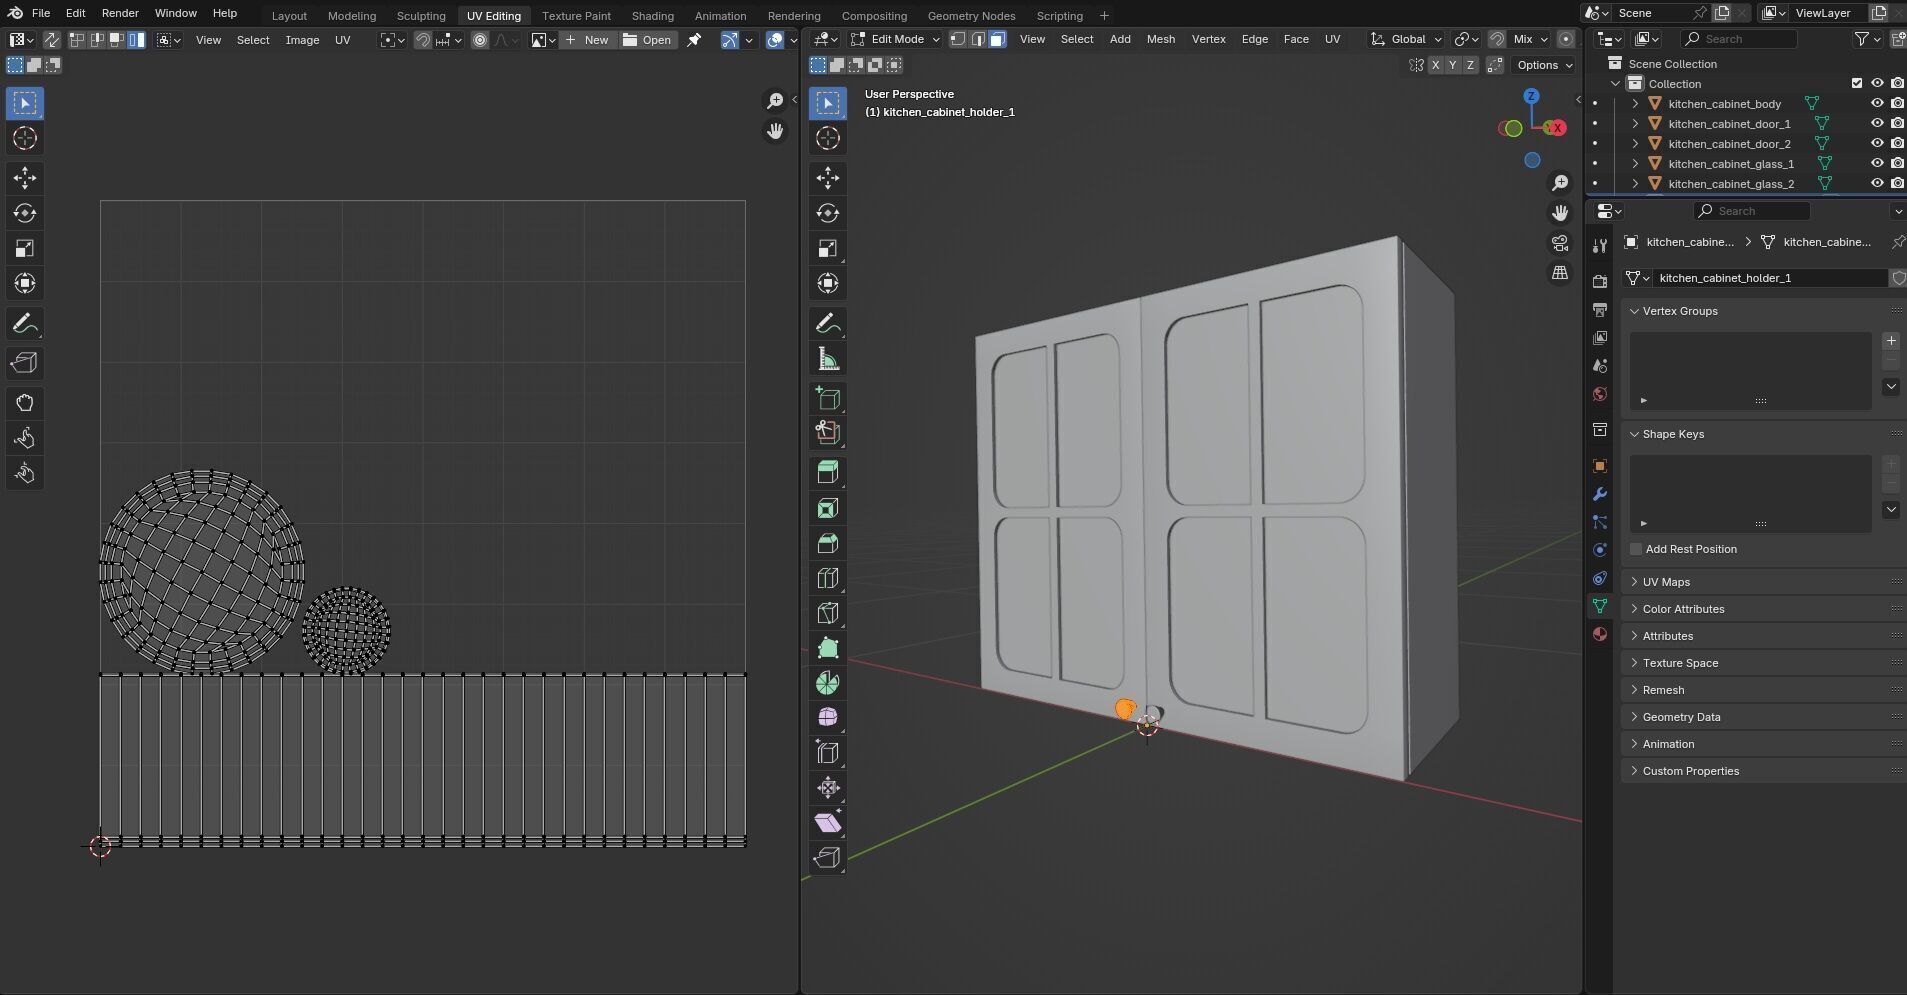Select the Poly Build tool

828,648
